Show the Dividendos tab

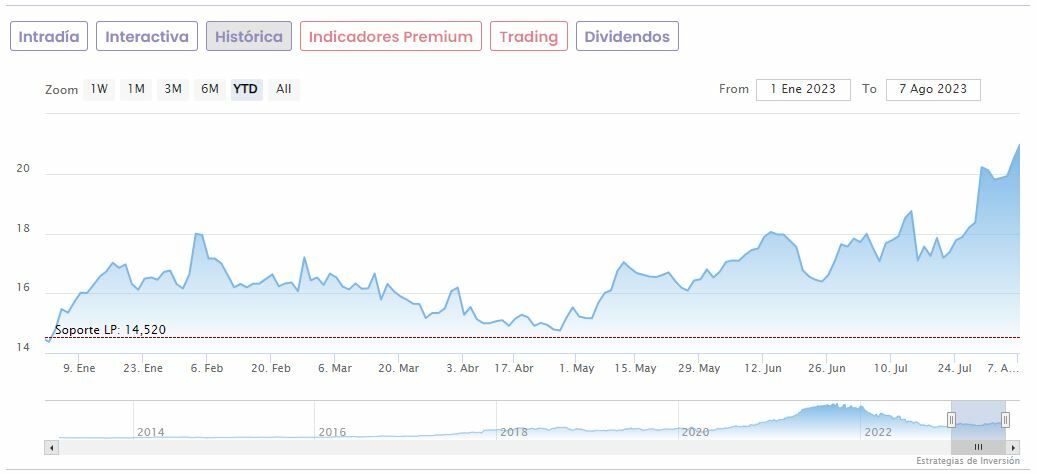click(627, 37)
